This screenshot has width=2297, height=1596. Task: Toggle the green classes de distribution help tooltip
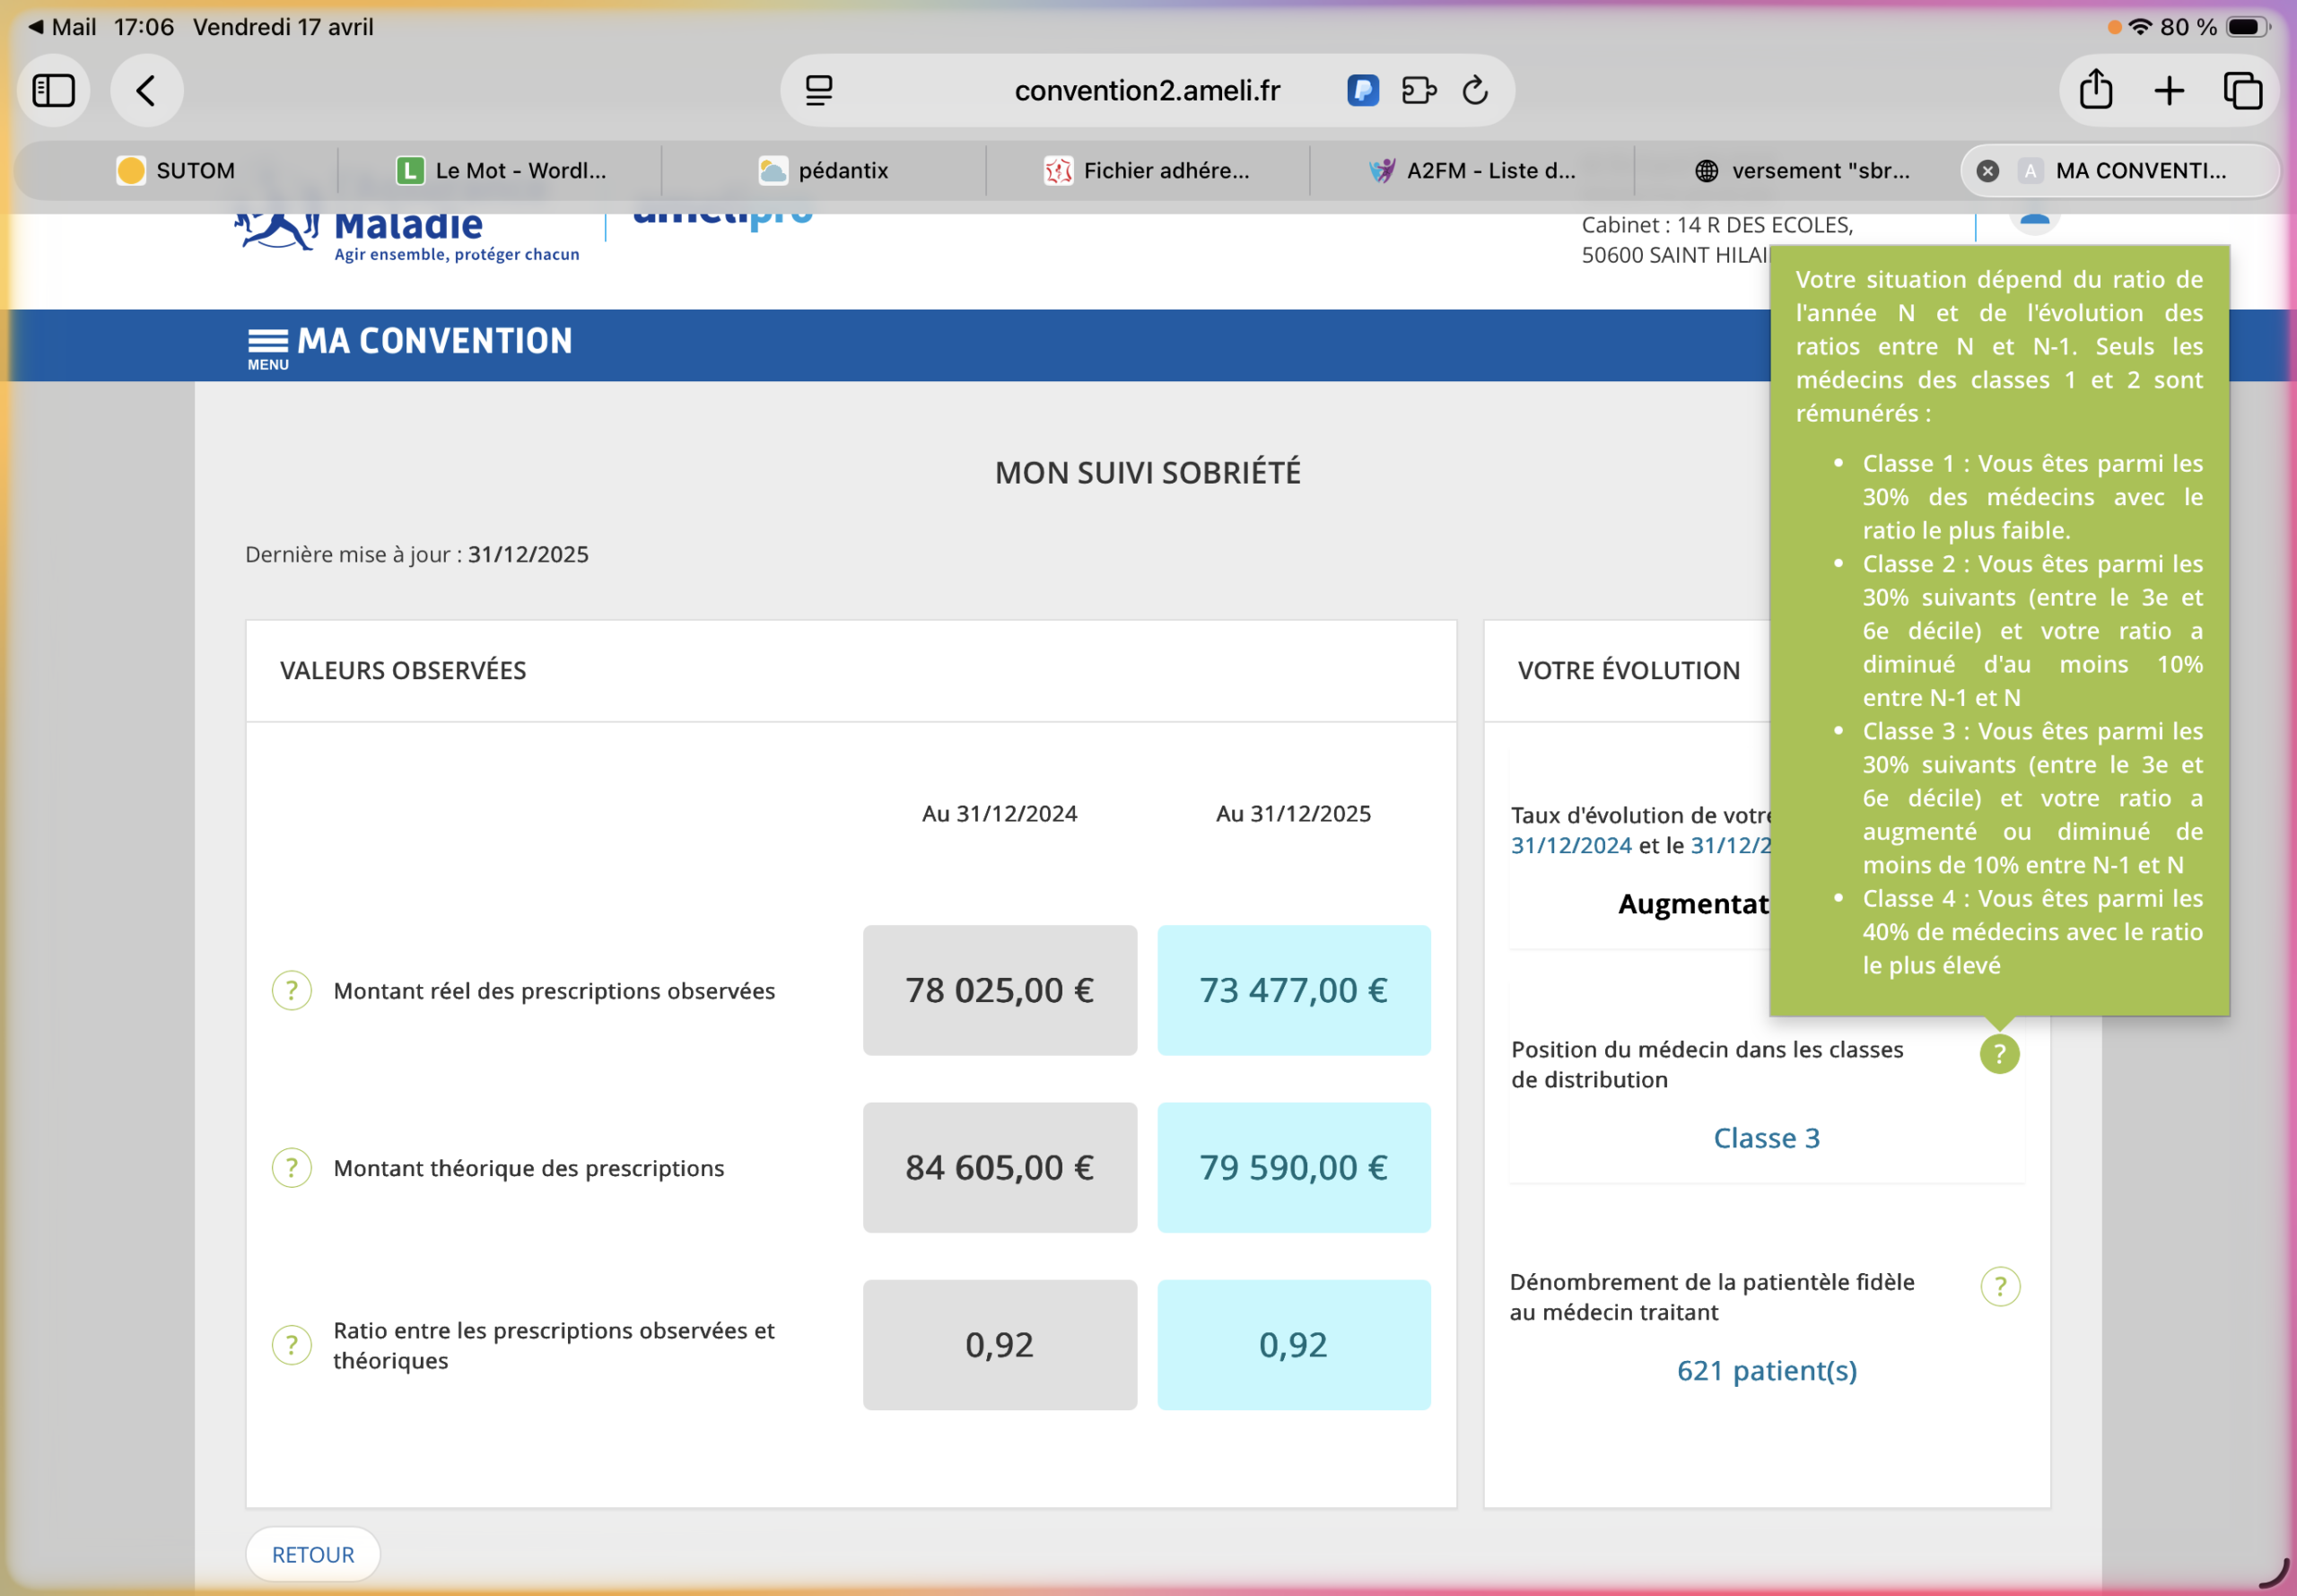1999,1053
